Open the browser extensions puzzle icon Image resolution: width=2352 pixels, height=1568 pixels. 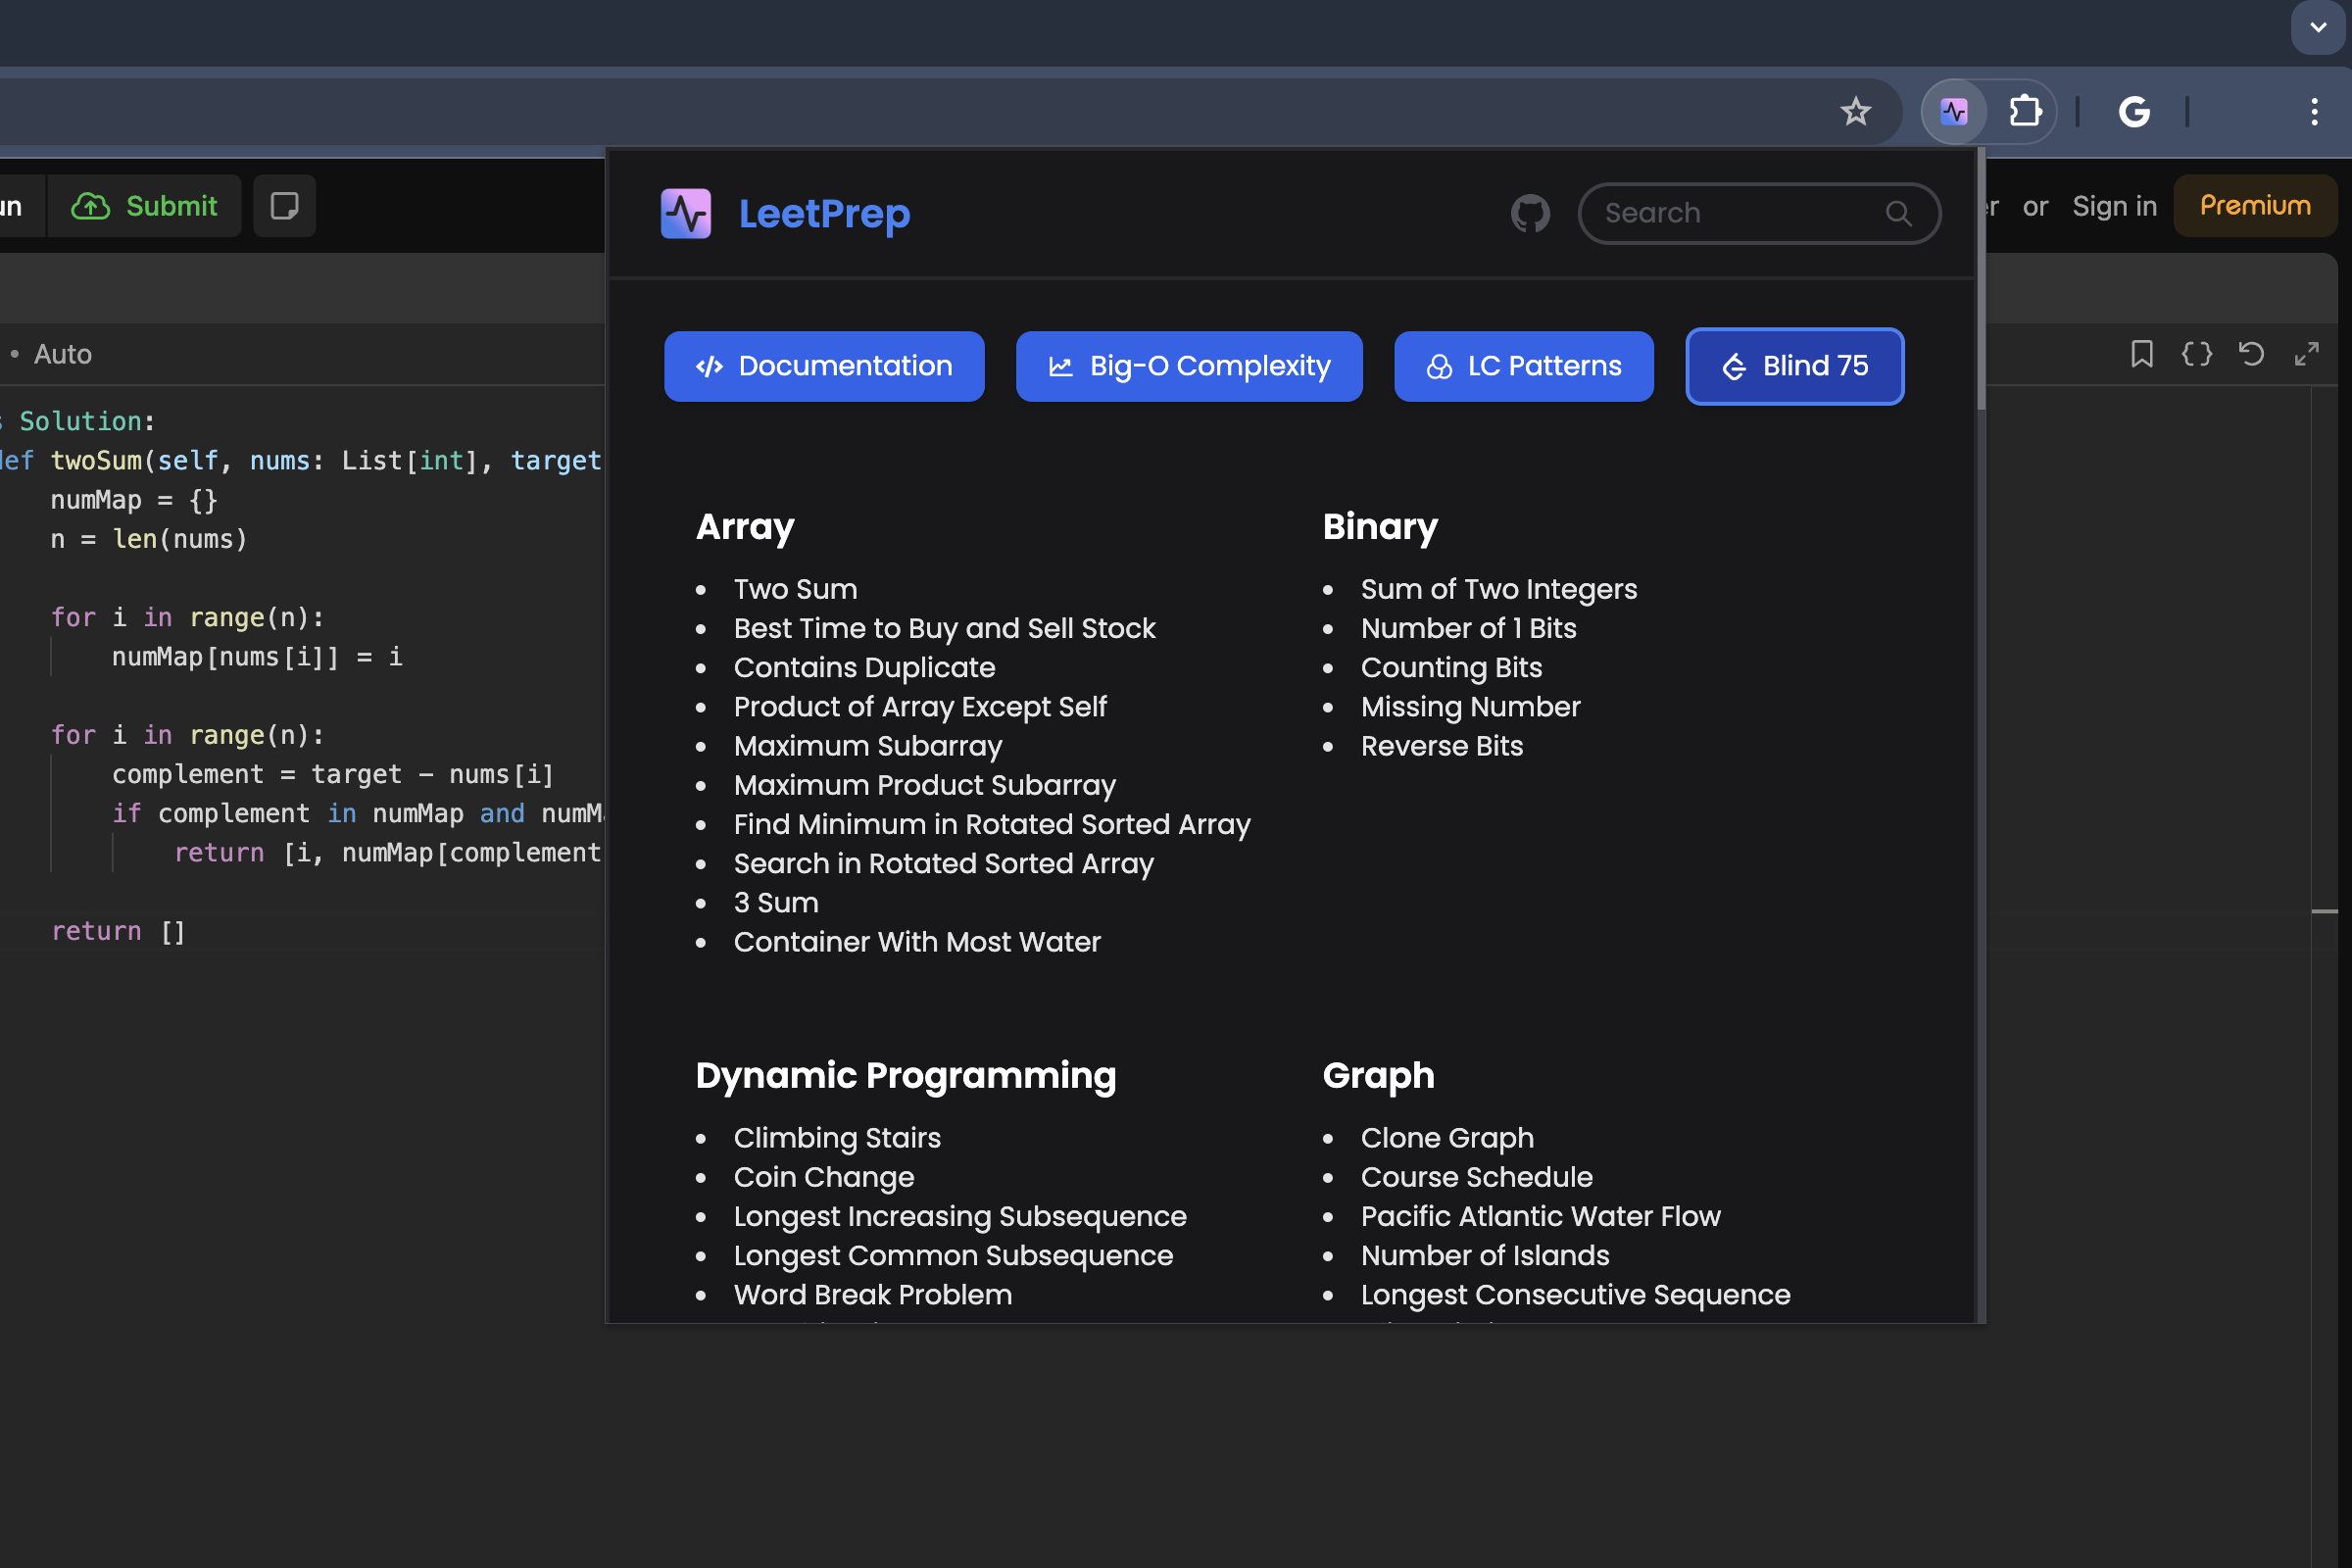(2025, 111)
